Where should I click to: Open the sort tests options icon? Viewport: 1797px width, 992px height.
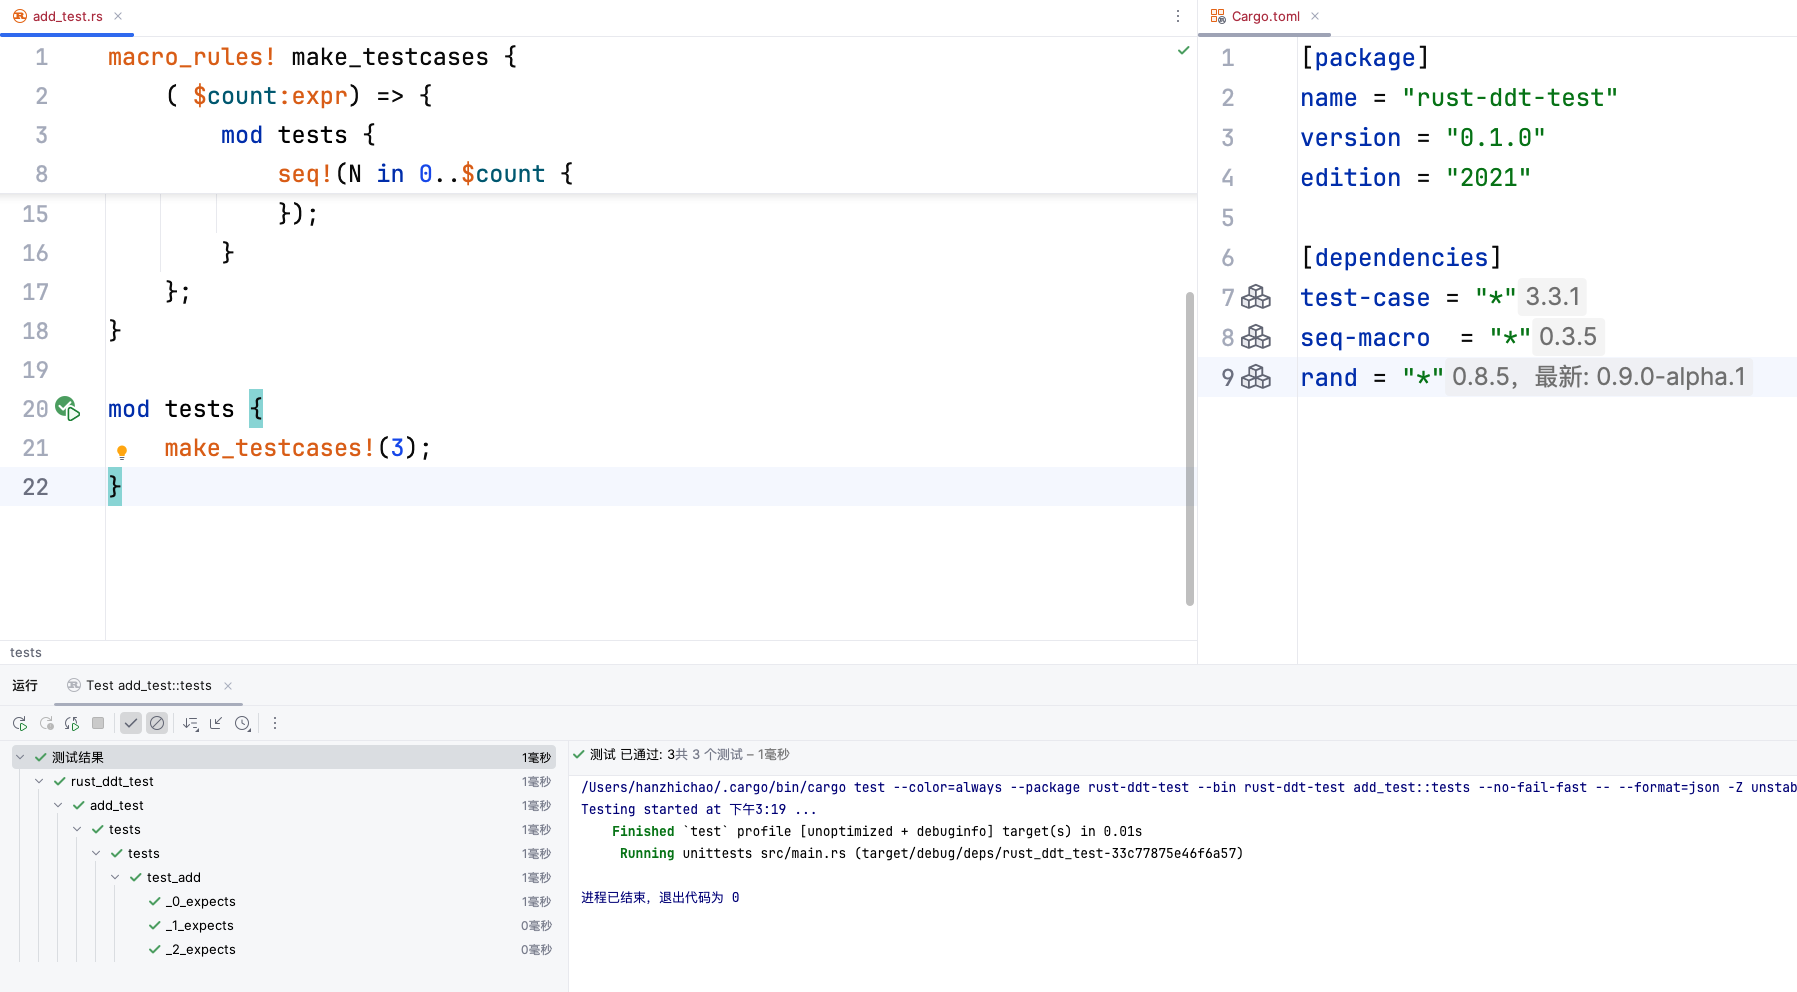coord(191,723)
